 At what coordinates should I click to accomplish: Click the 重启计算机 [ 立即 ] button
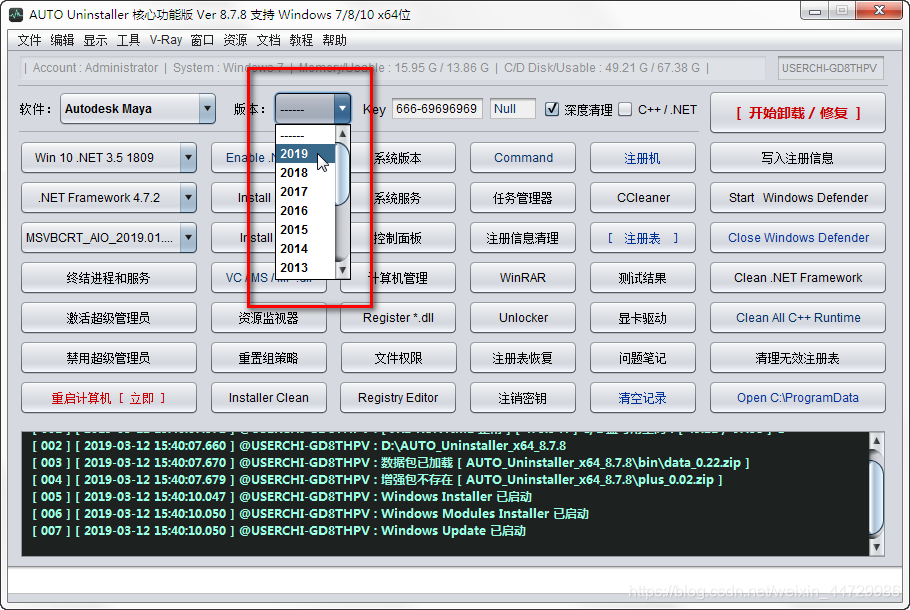point(108,398)
